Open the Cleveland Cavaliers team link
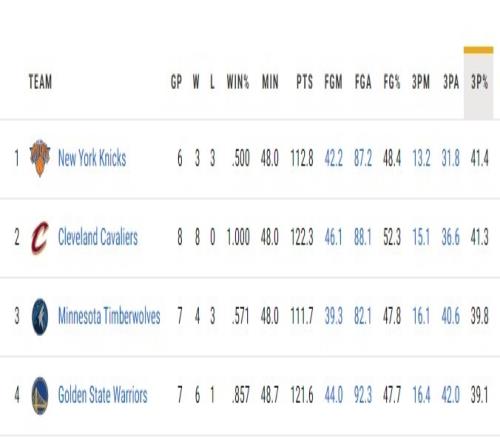This screenshot has width=500, height=440. 98,237
